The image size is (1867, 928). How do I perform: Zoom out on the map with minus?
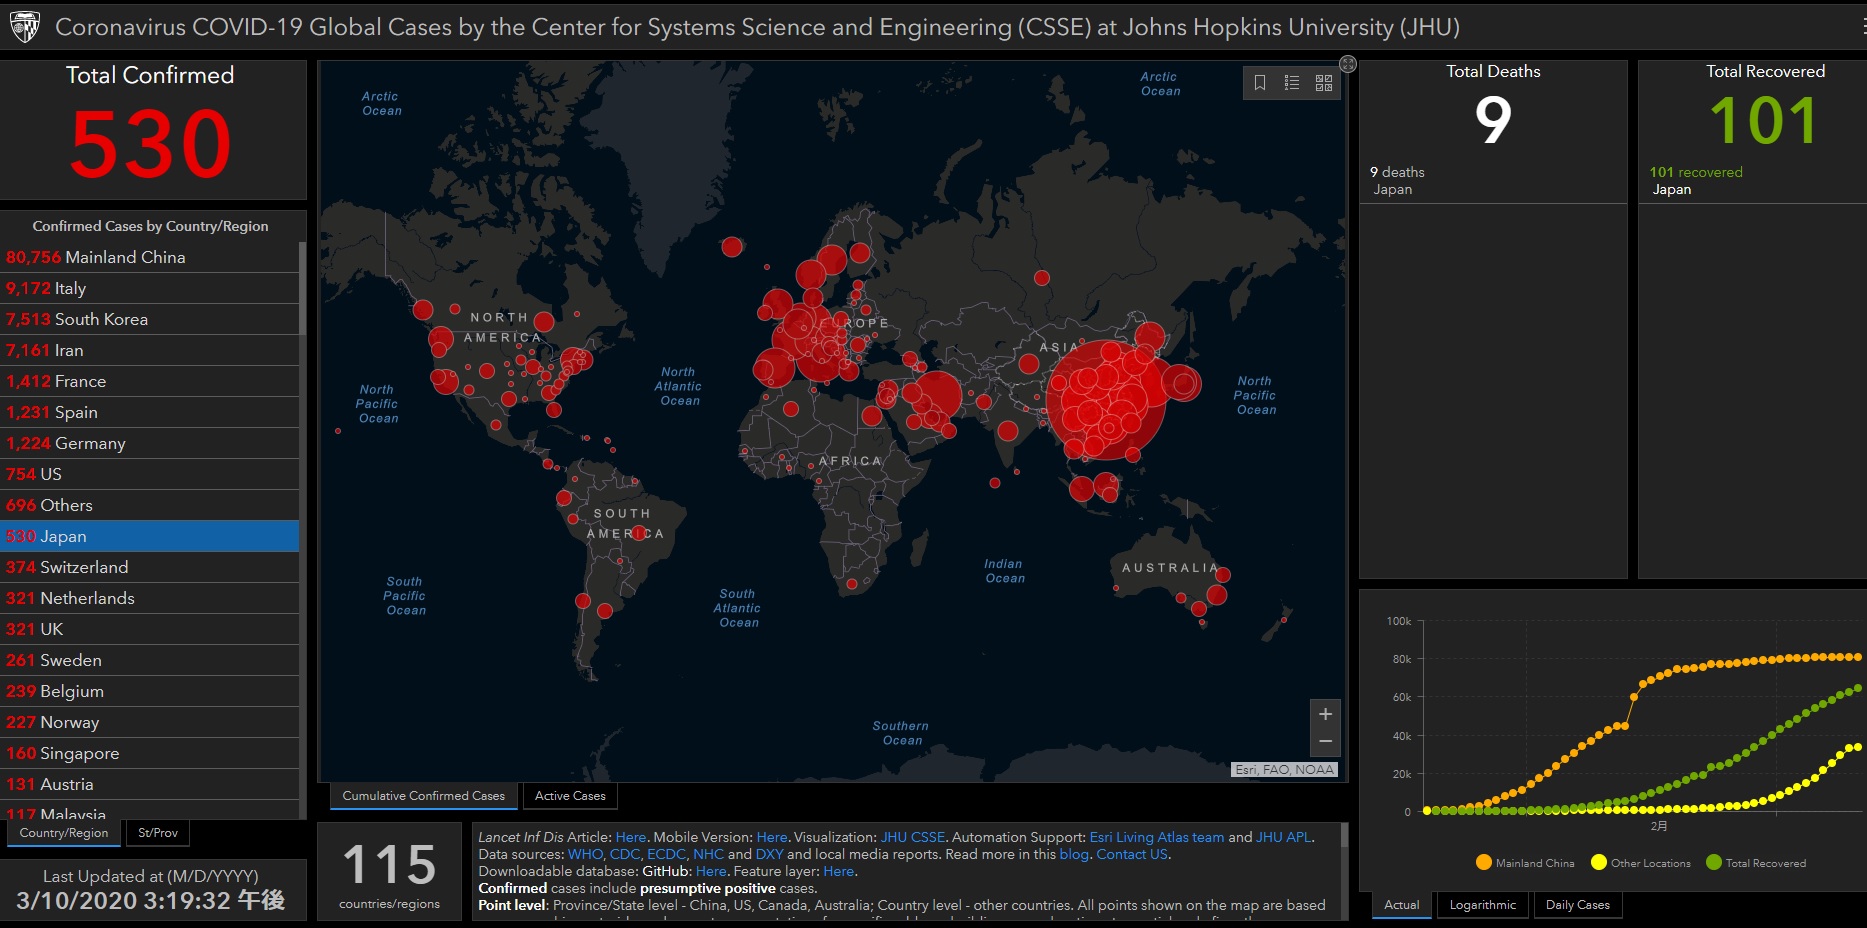pos(1325,741)
